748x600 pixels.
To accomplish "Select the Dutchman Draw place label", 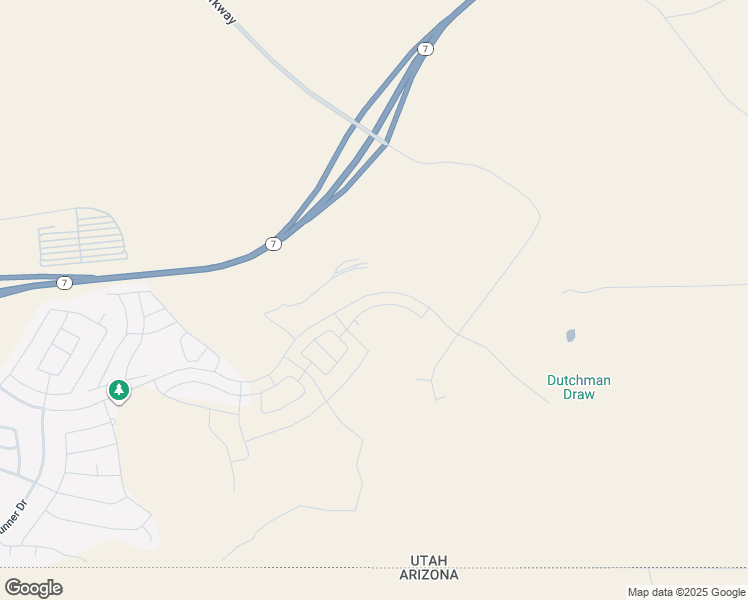I will pos(579,387).
